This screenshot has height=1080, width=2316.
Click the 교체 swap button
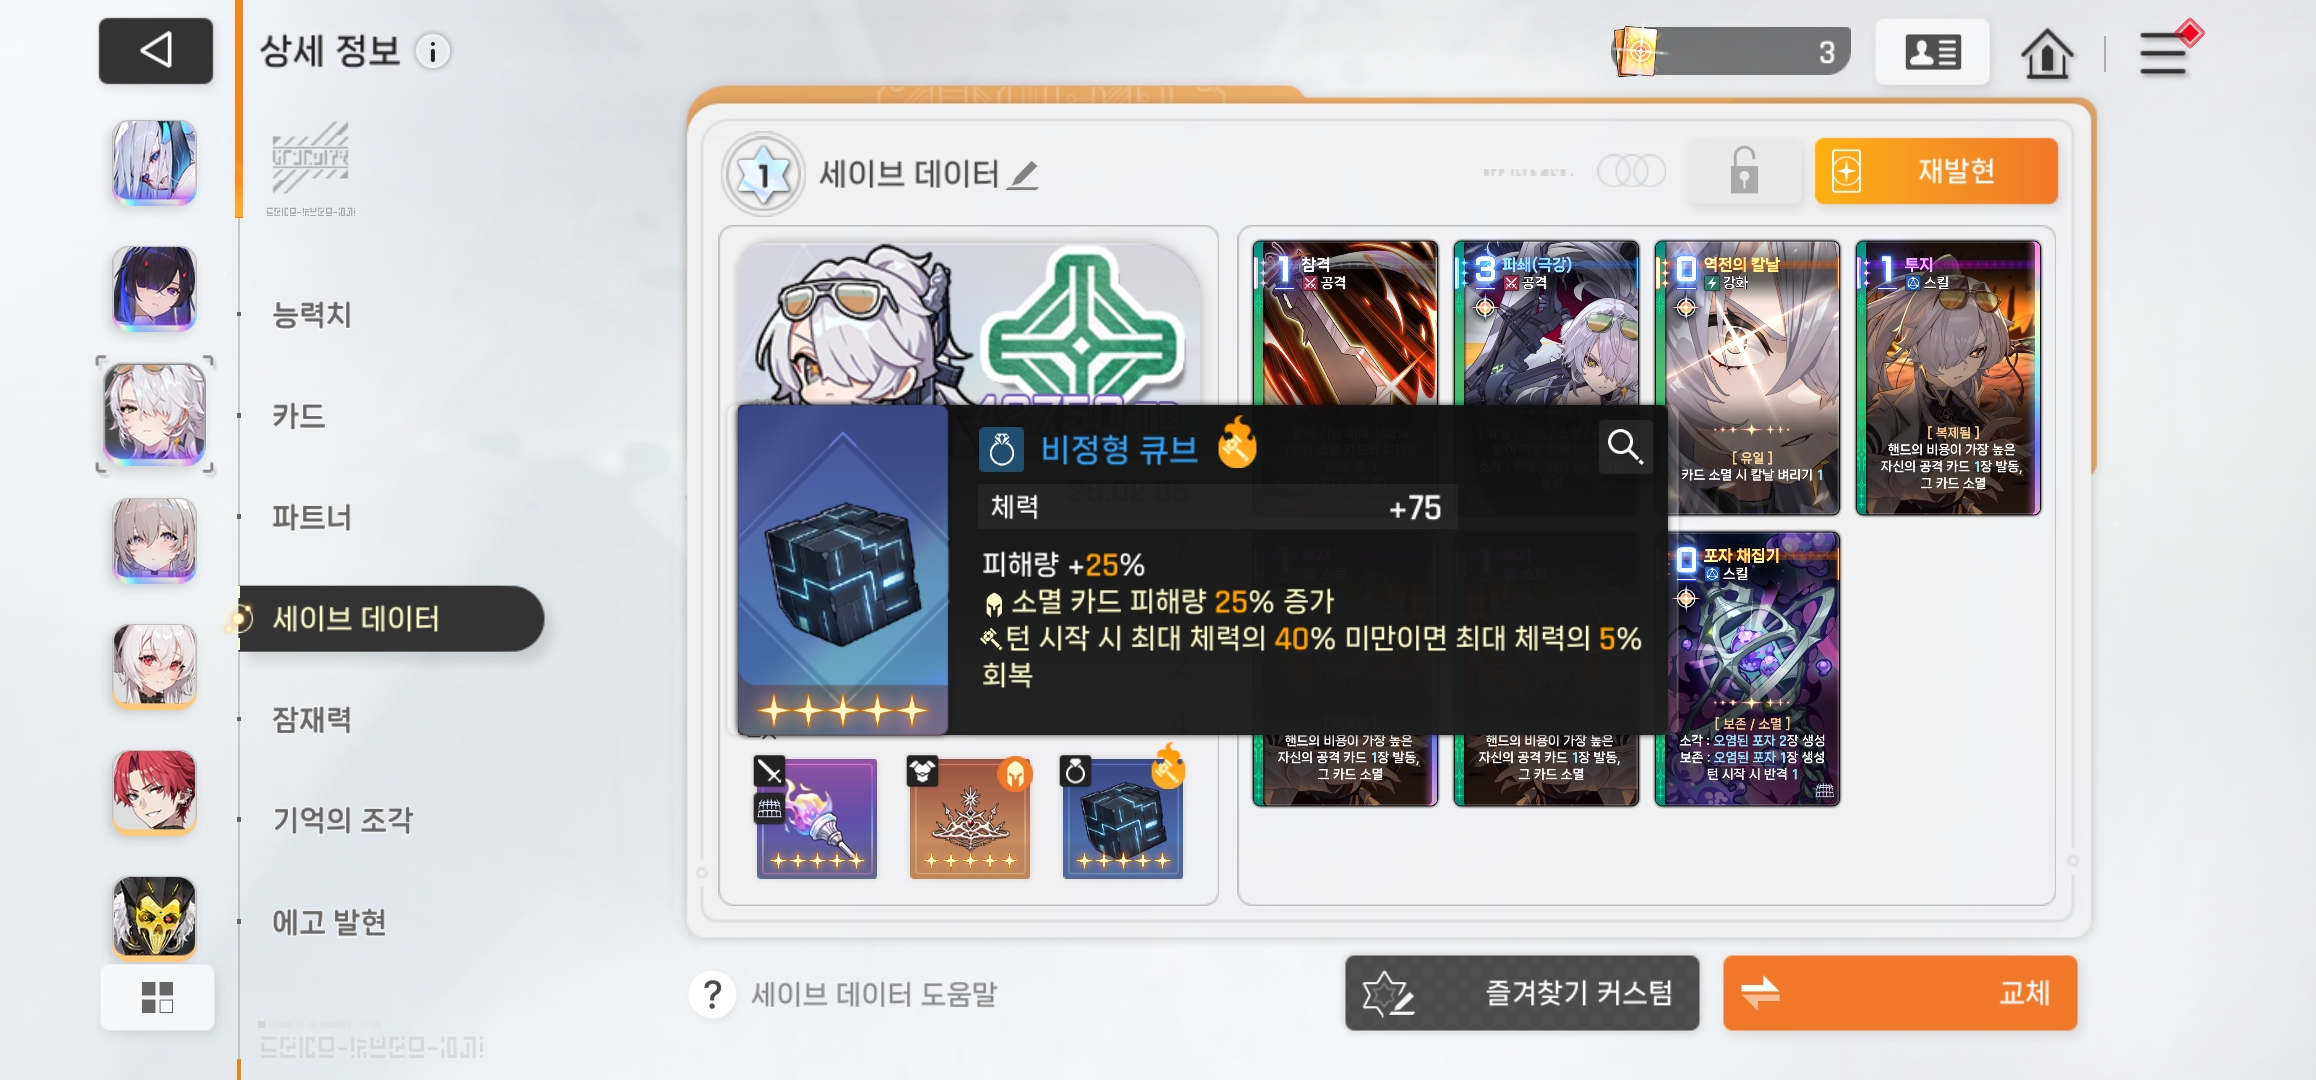pos(1900,993)
